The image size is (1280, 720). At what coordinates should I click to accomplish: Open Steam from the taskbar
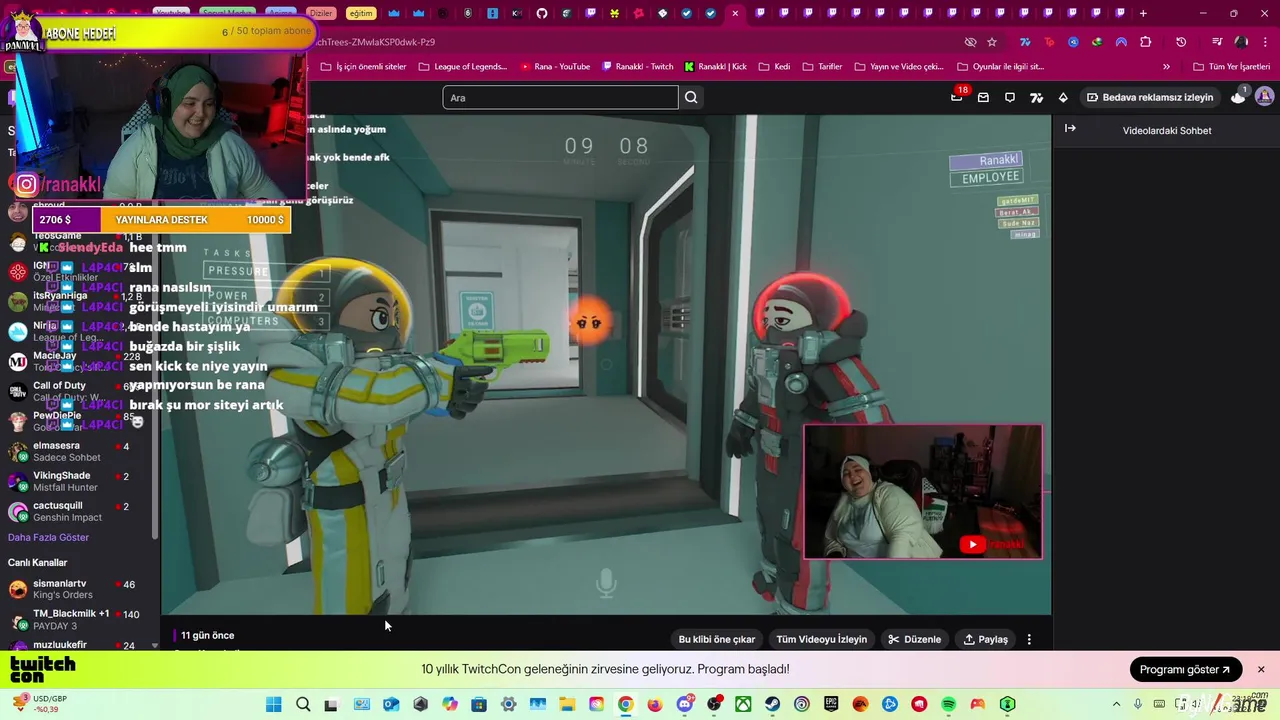click(773, 704)
